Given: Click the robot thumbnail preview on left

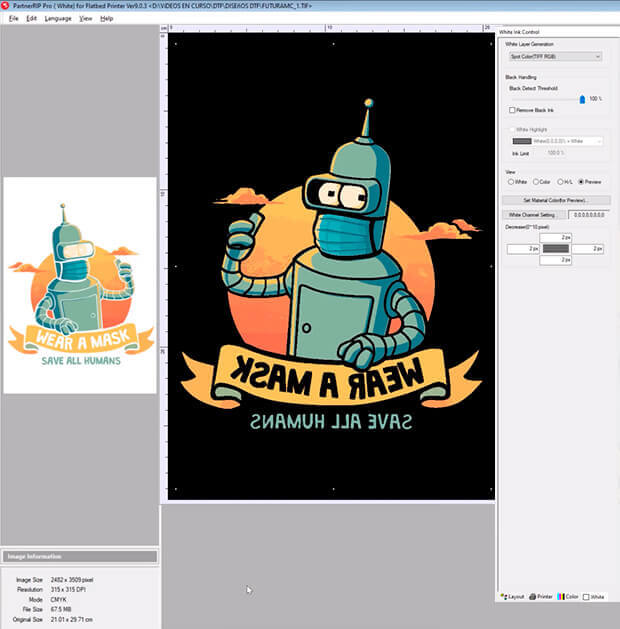Looking at the screenshot, I should [x=80, y=285].
